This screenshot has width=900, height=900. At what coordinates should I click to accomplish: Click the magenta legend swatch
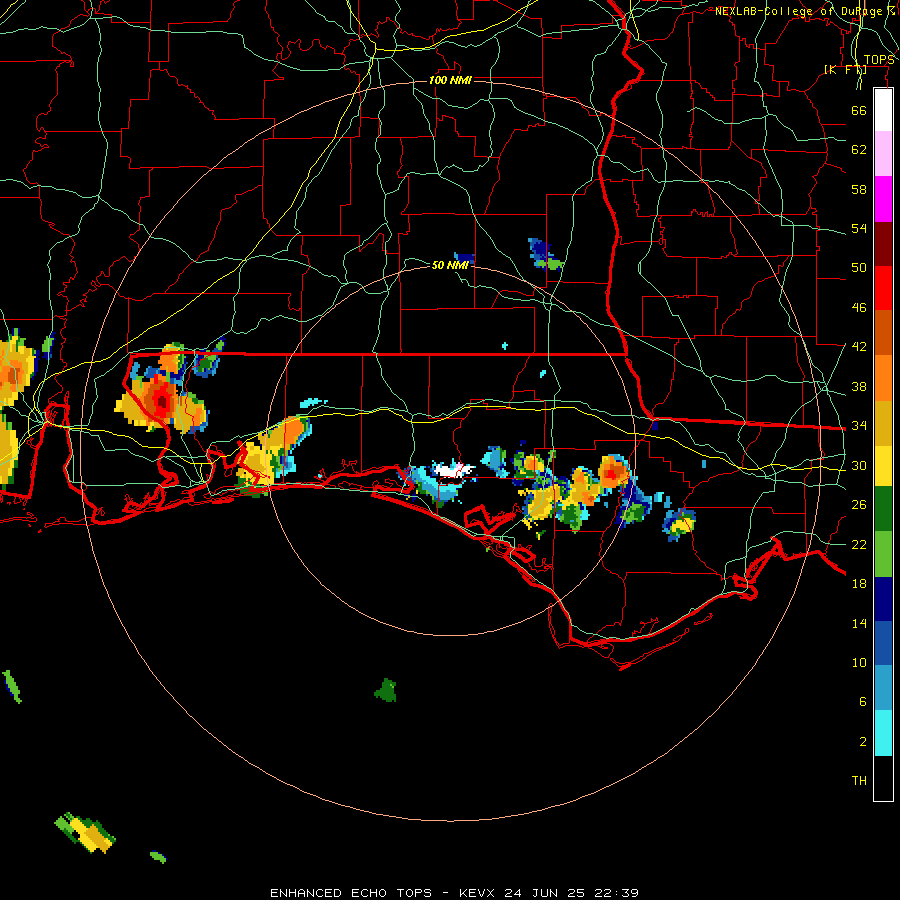[x=883, y=199]
